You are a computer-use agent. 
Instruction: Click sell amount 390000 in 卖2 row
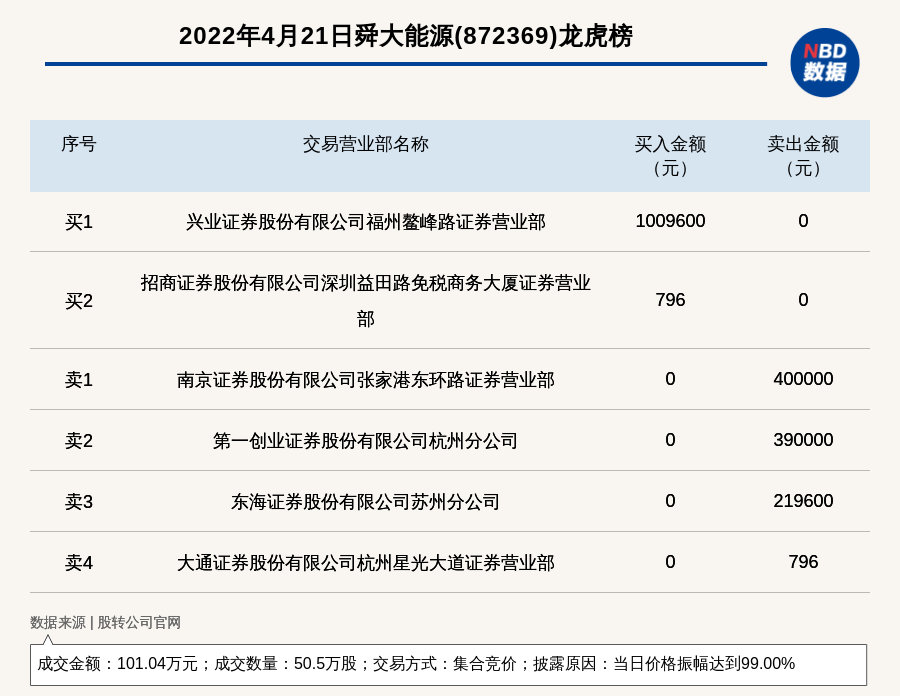[803, 440]
